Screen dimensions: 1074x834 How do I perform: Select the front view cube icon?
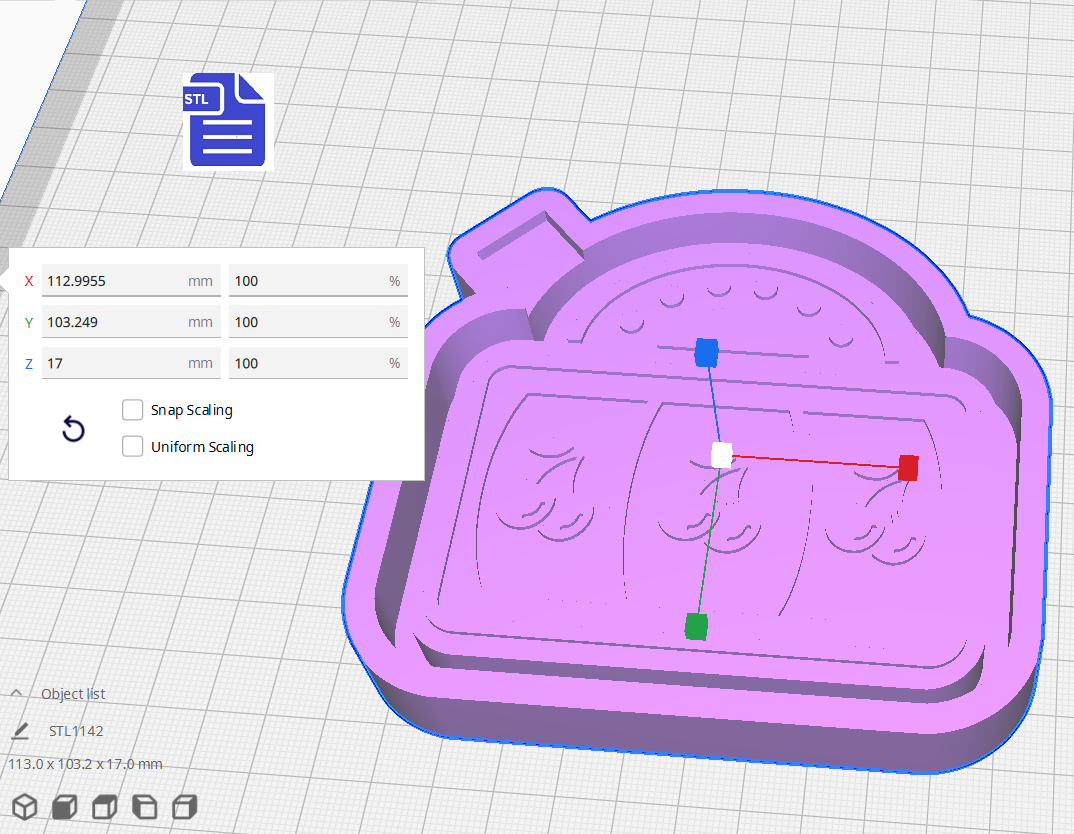pos(64,806)
